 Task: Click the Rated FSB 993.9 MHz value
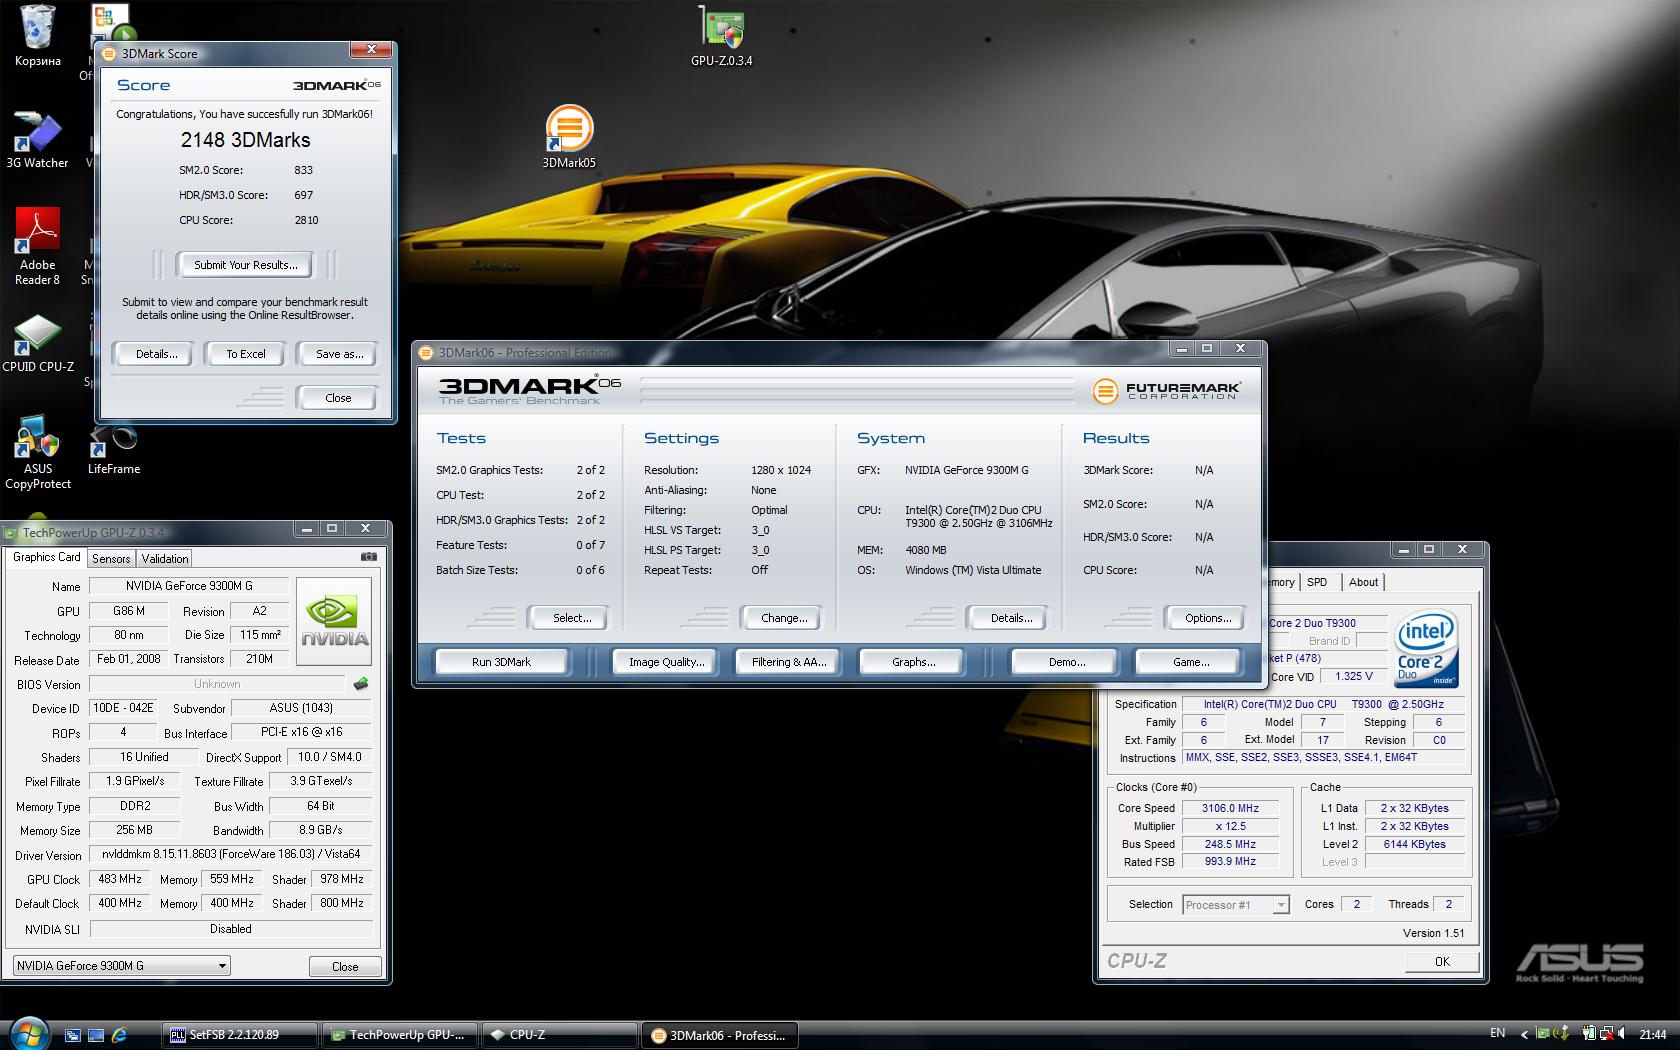[1230, 861]
